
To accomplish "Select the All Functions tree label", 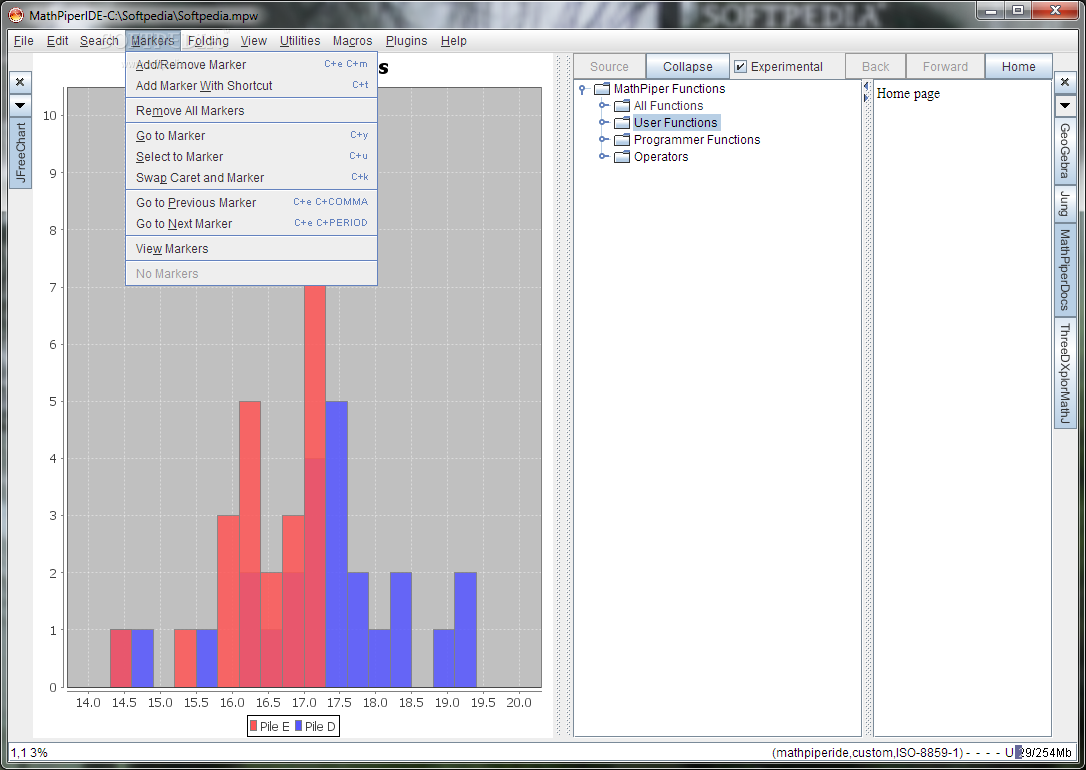I will pos(668,106).
